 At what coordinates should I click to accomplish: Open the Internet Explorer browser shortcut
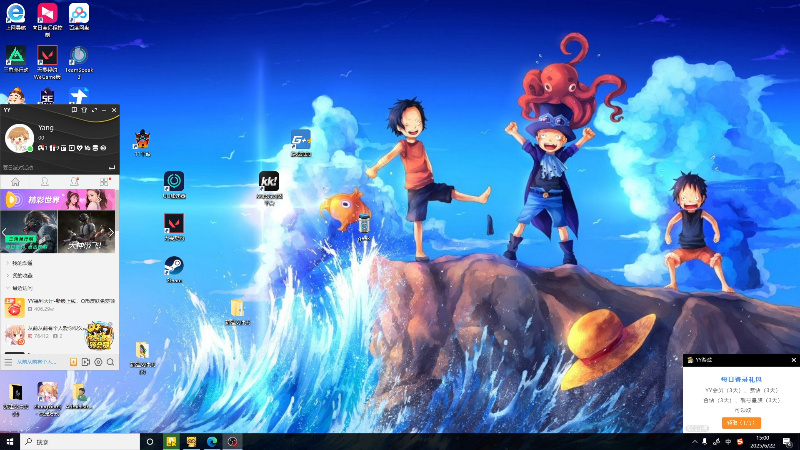pyautogui.click(x=16, y=14)
